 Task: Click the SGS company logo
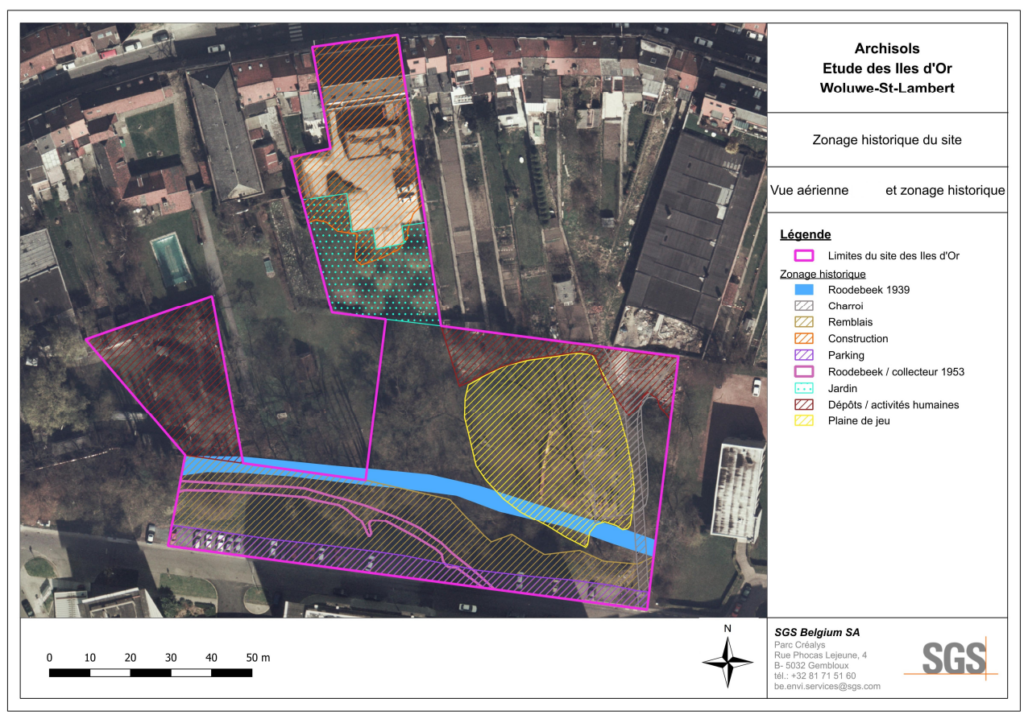(x=953, y=658)
